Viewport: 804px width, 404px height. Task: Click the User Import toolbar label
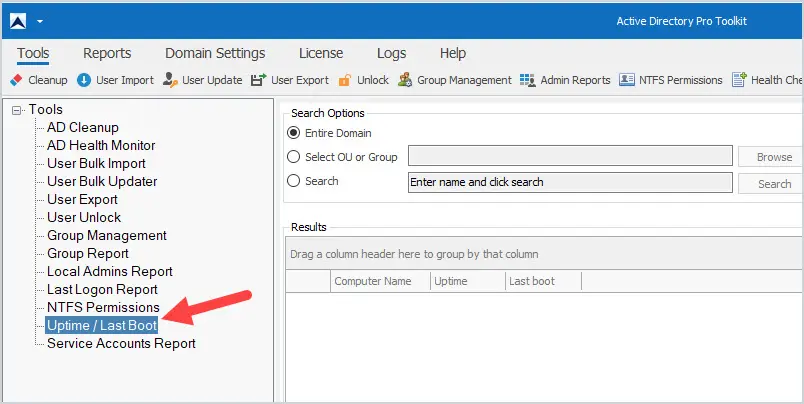coord(125,80)
